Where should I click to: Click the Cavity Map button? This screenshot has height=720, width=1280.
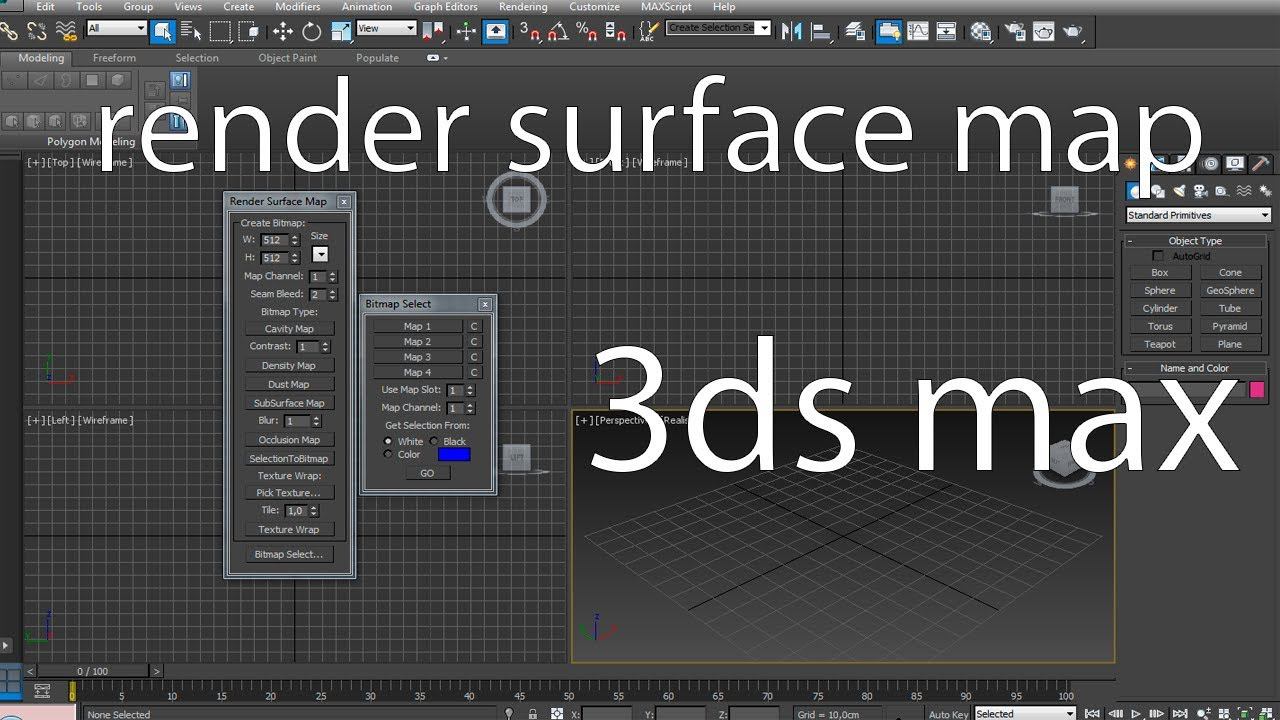click(x=289, y=329)
